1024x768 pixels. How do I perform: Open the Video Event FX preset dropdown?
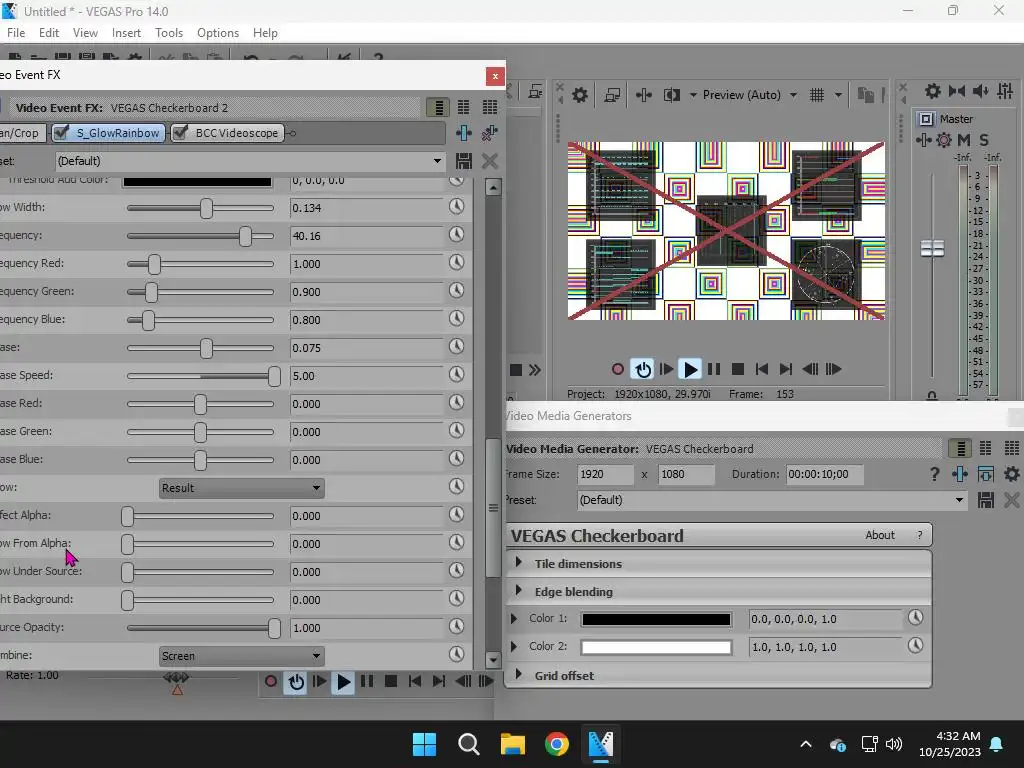pos(437,161)
